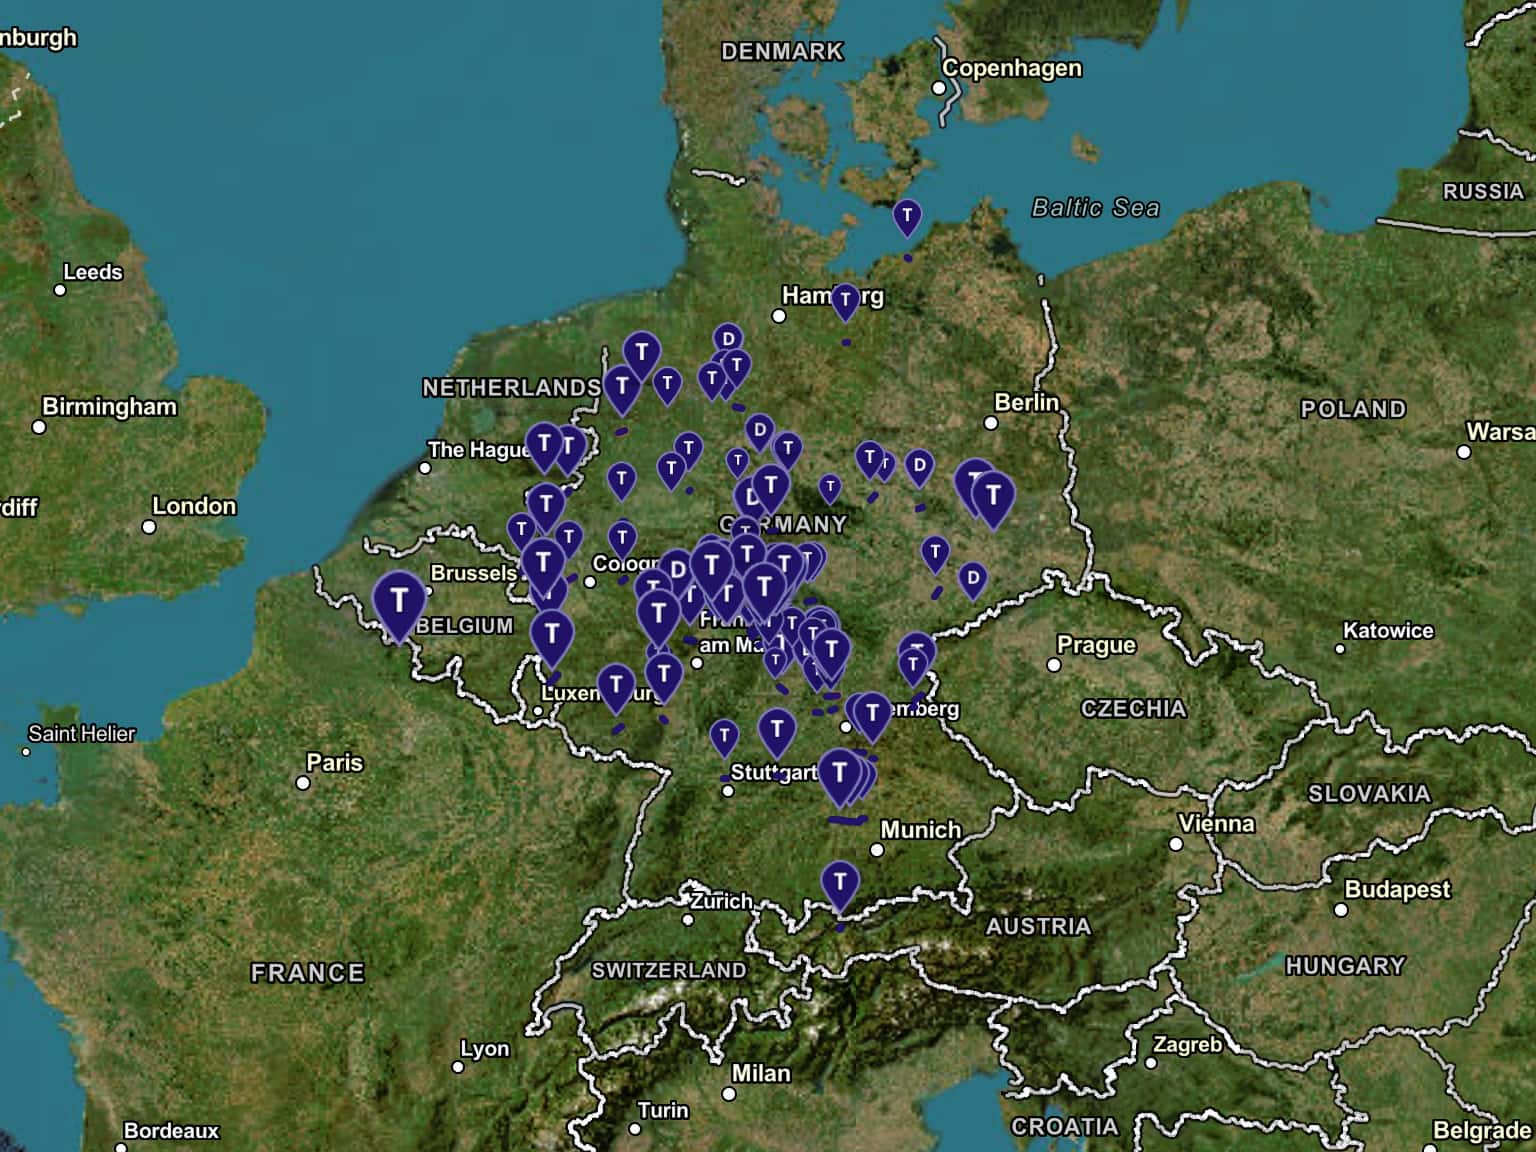Click the Baltic Sea label
The height and width of the screenshot is (1152, 1536).
[1095, 208]
